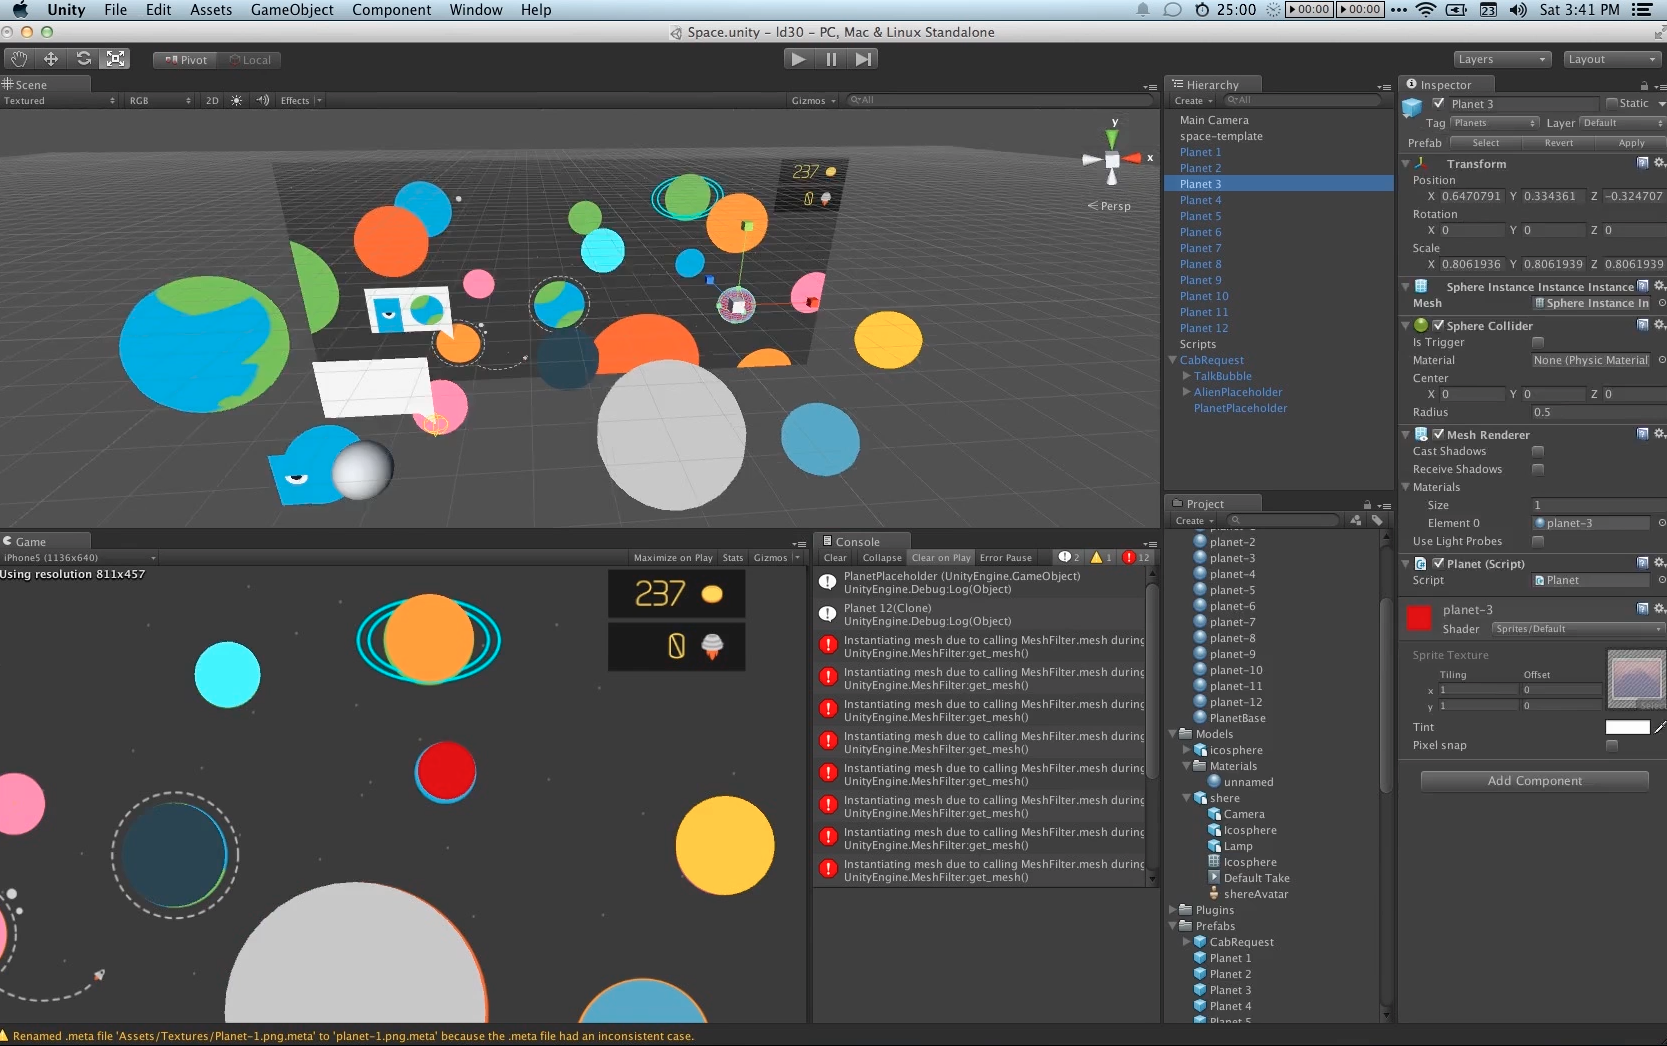The height and width of the screenshot is (1046, 1667).
Task: Open the Layer Default dropdown
Action: pyautogui.click(x=1622, y=123)
